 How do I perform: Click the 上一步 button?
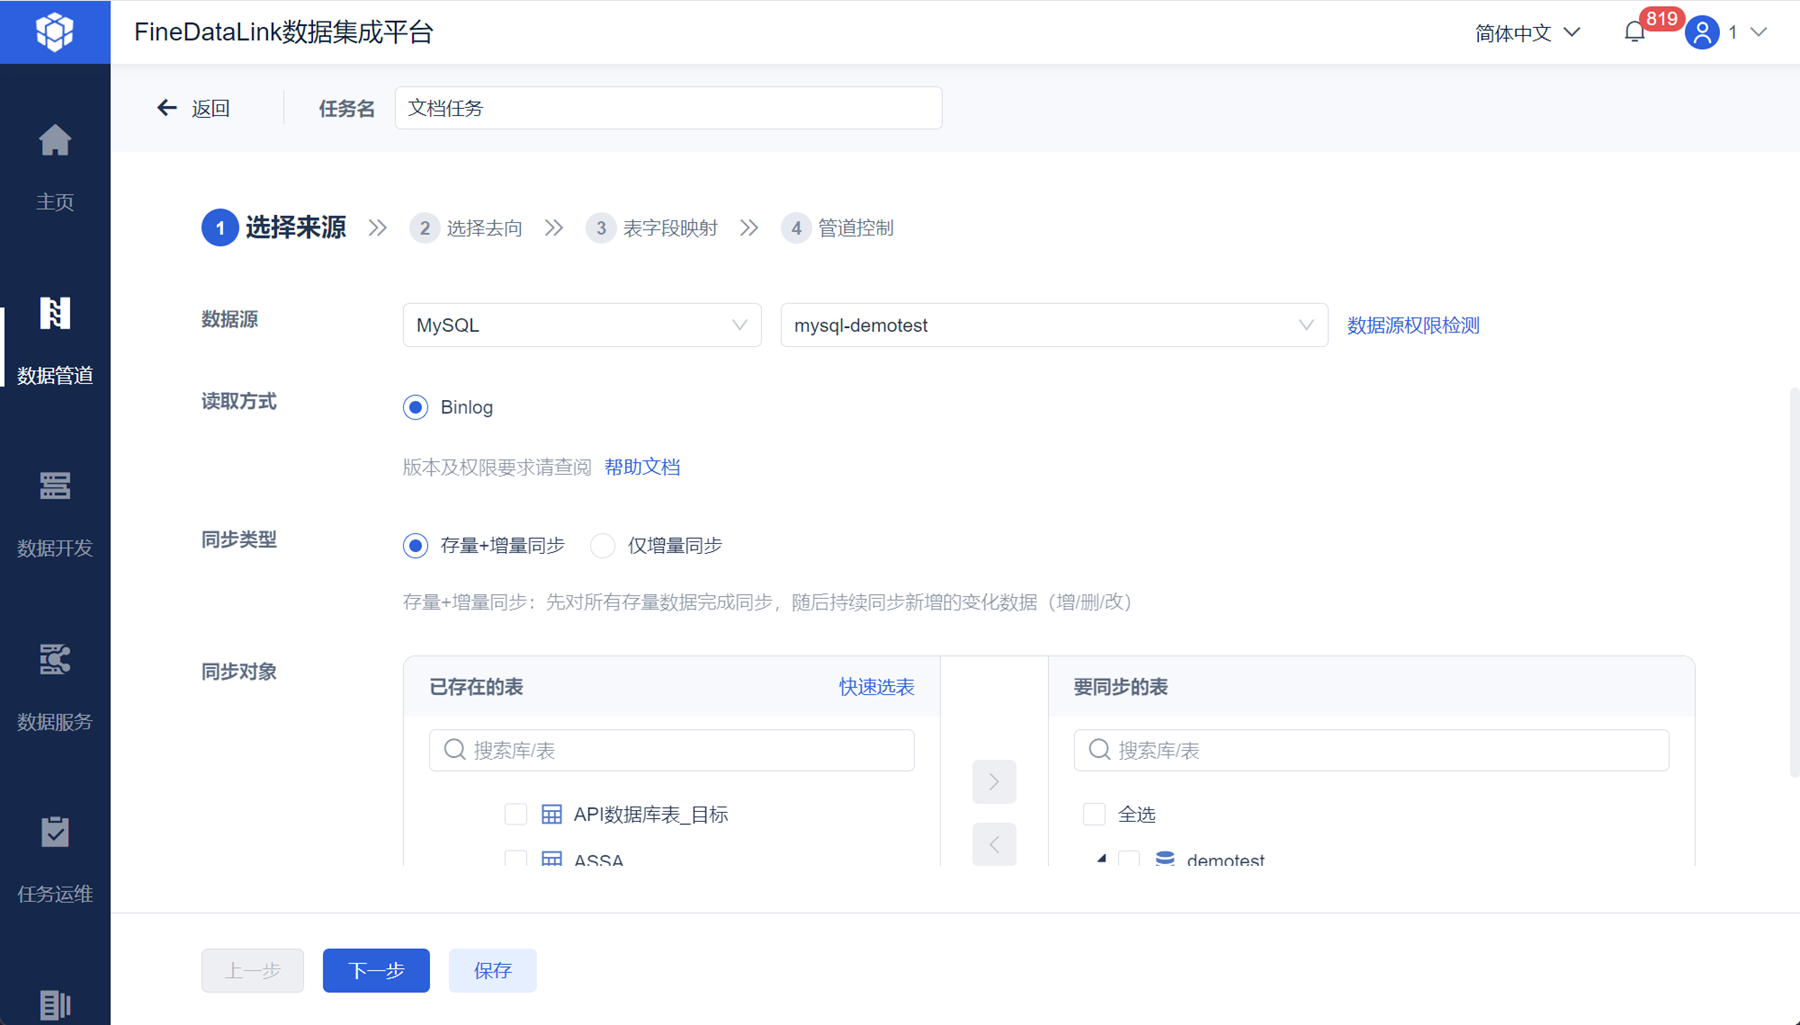click(253, 970)
